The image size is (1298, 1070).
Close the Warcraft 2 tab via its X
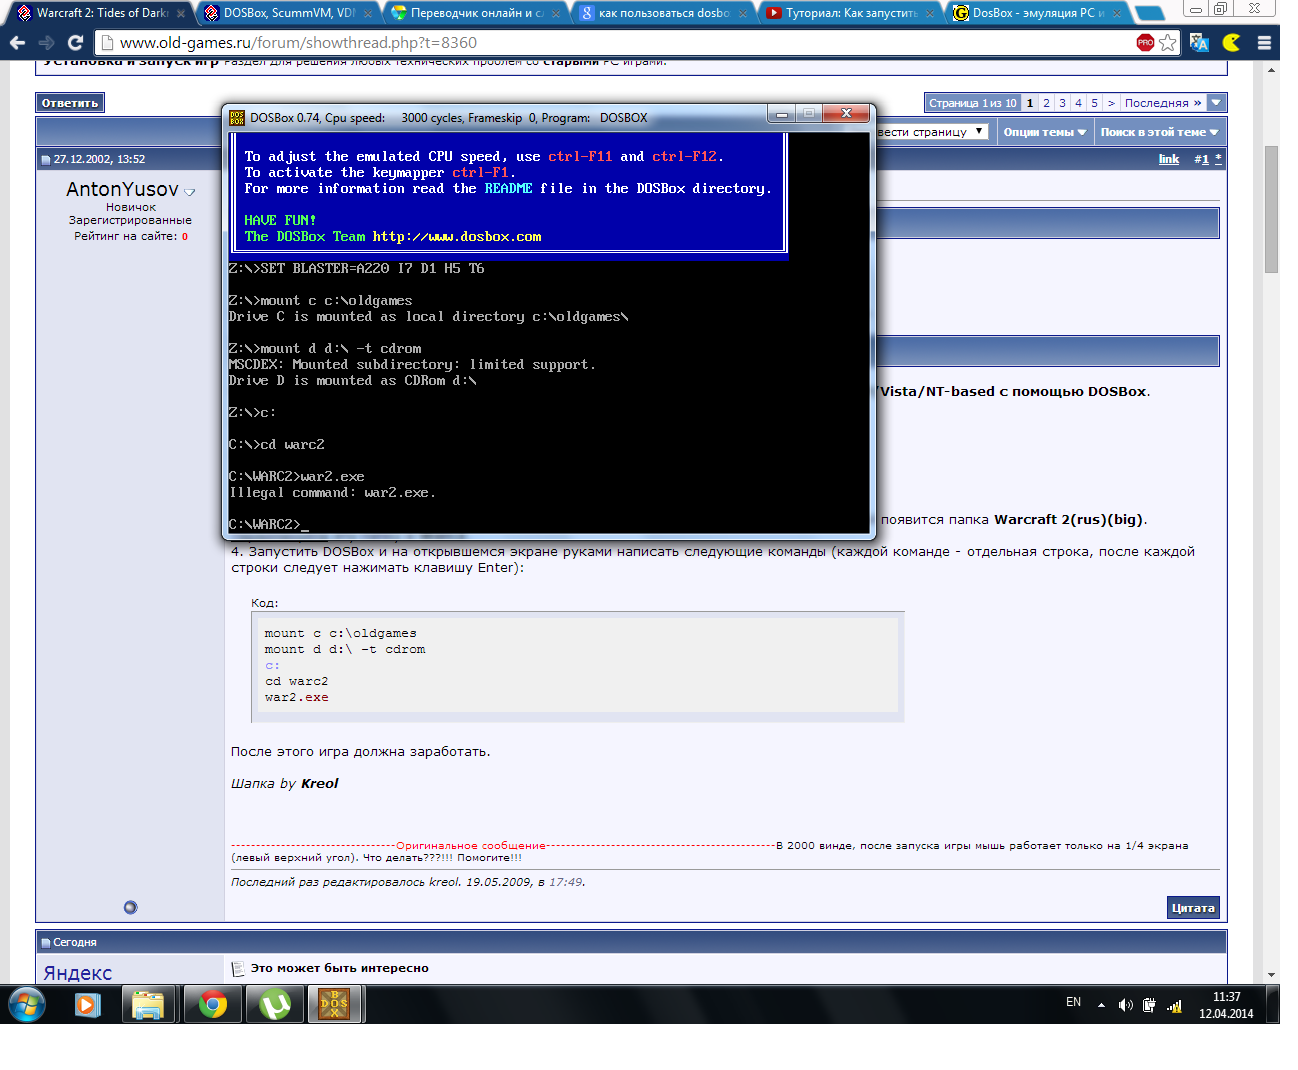181,14
